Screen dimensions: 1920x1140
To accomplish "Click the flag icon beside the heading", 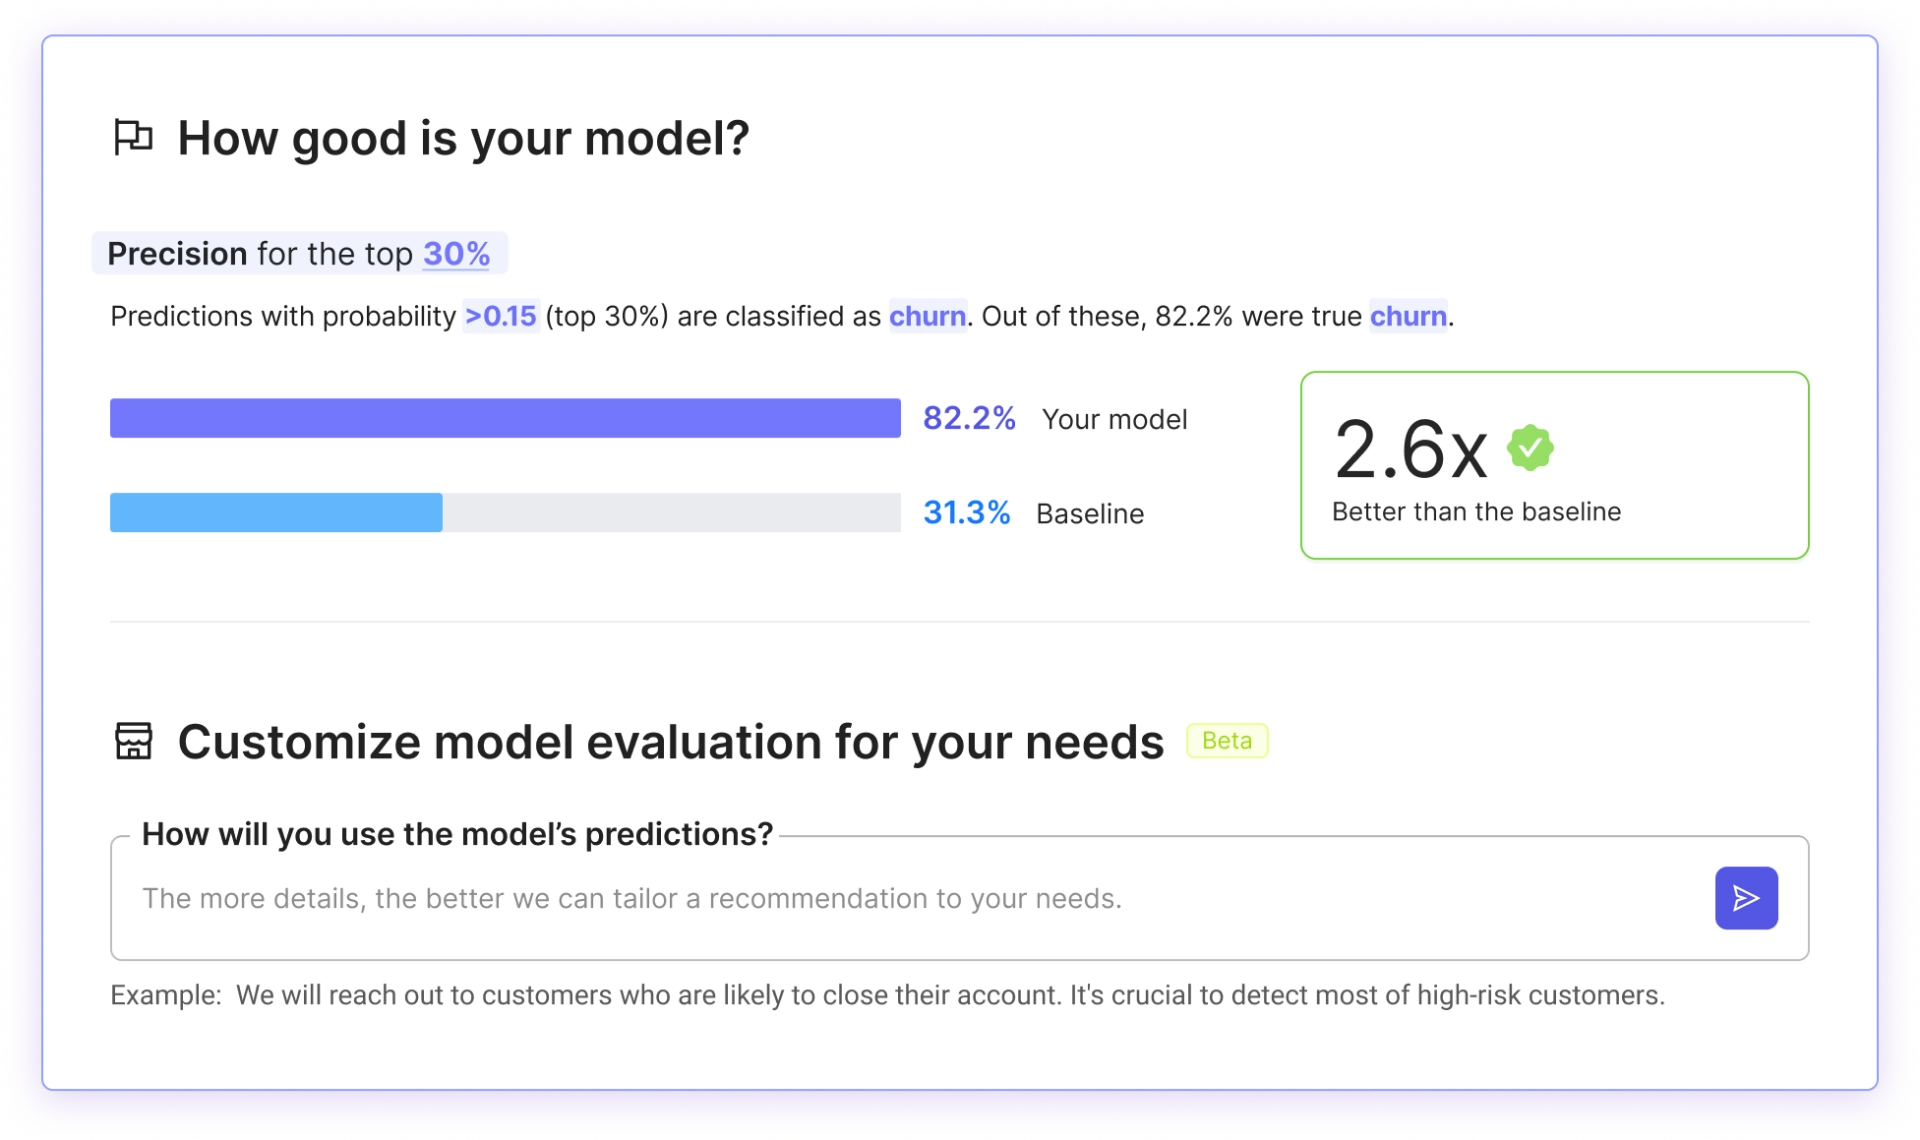I will [136, 138].
